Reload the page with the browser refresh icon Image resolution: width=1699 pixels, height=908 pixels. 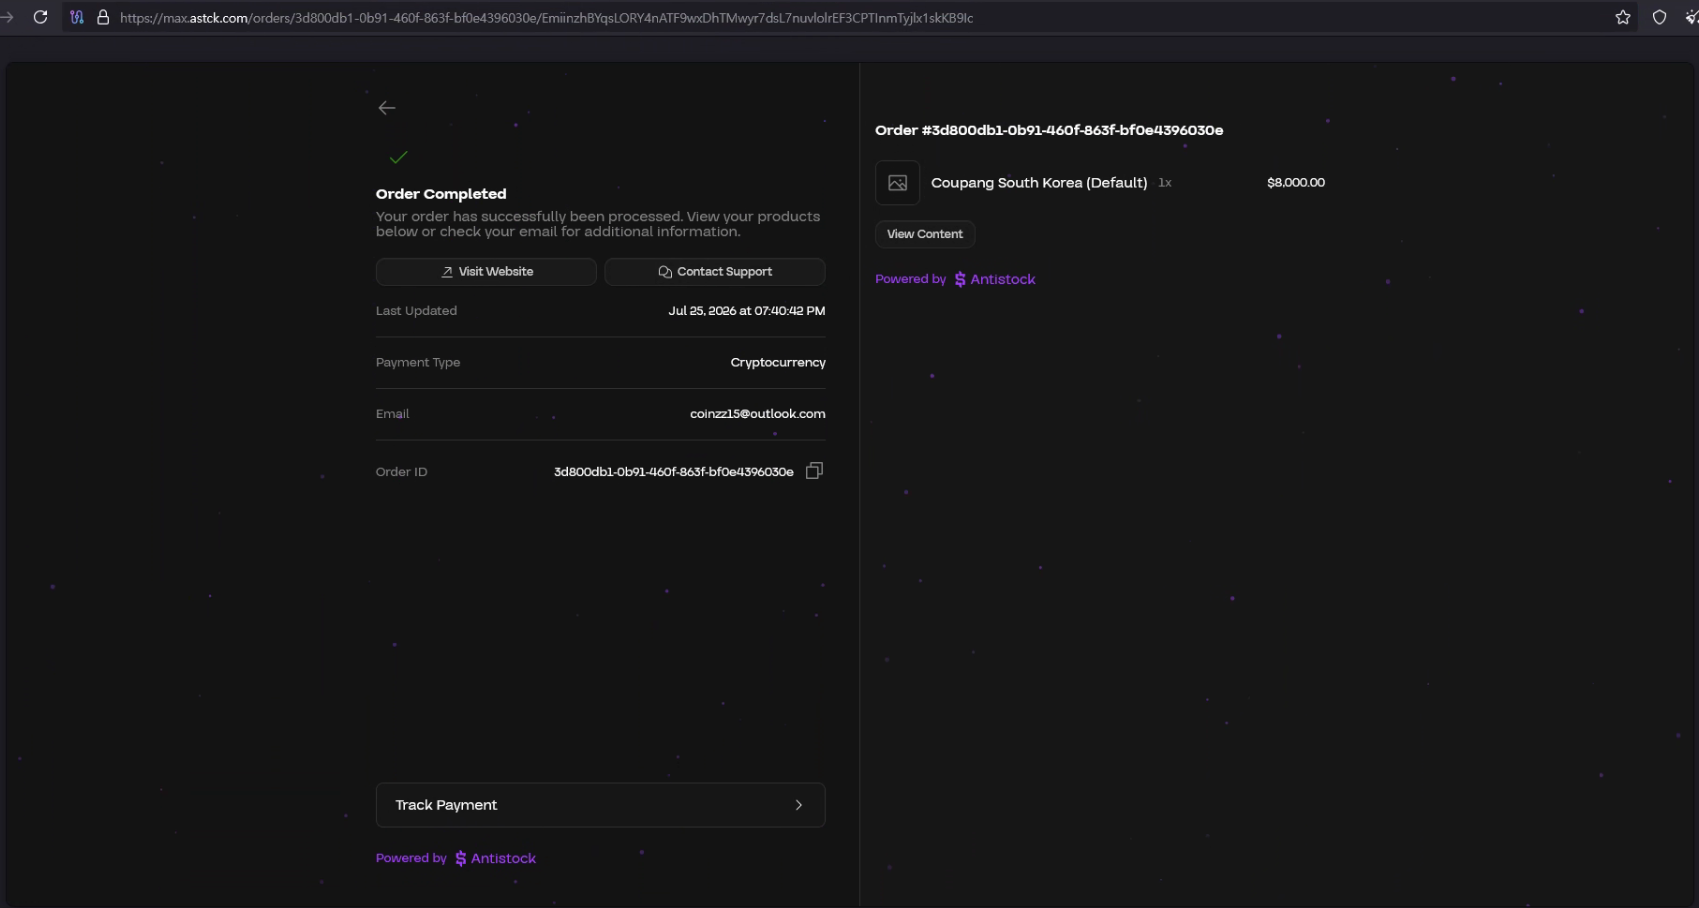(x=41, y=17)
